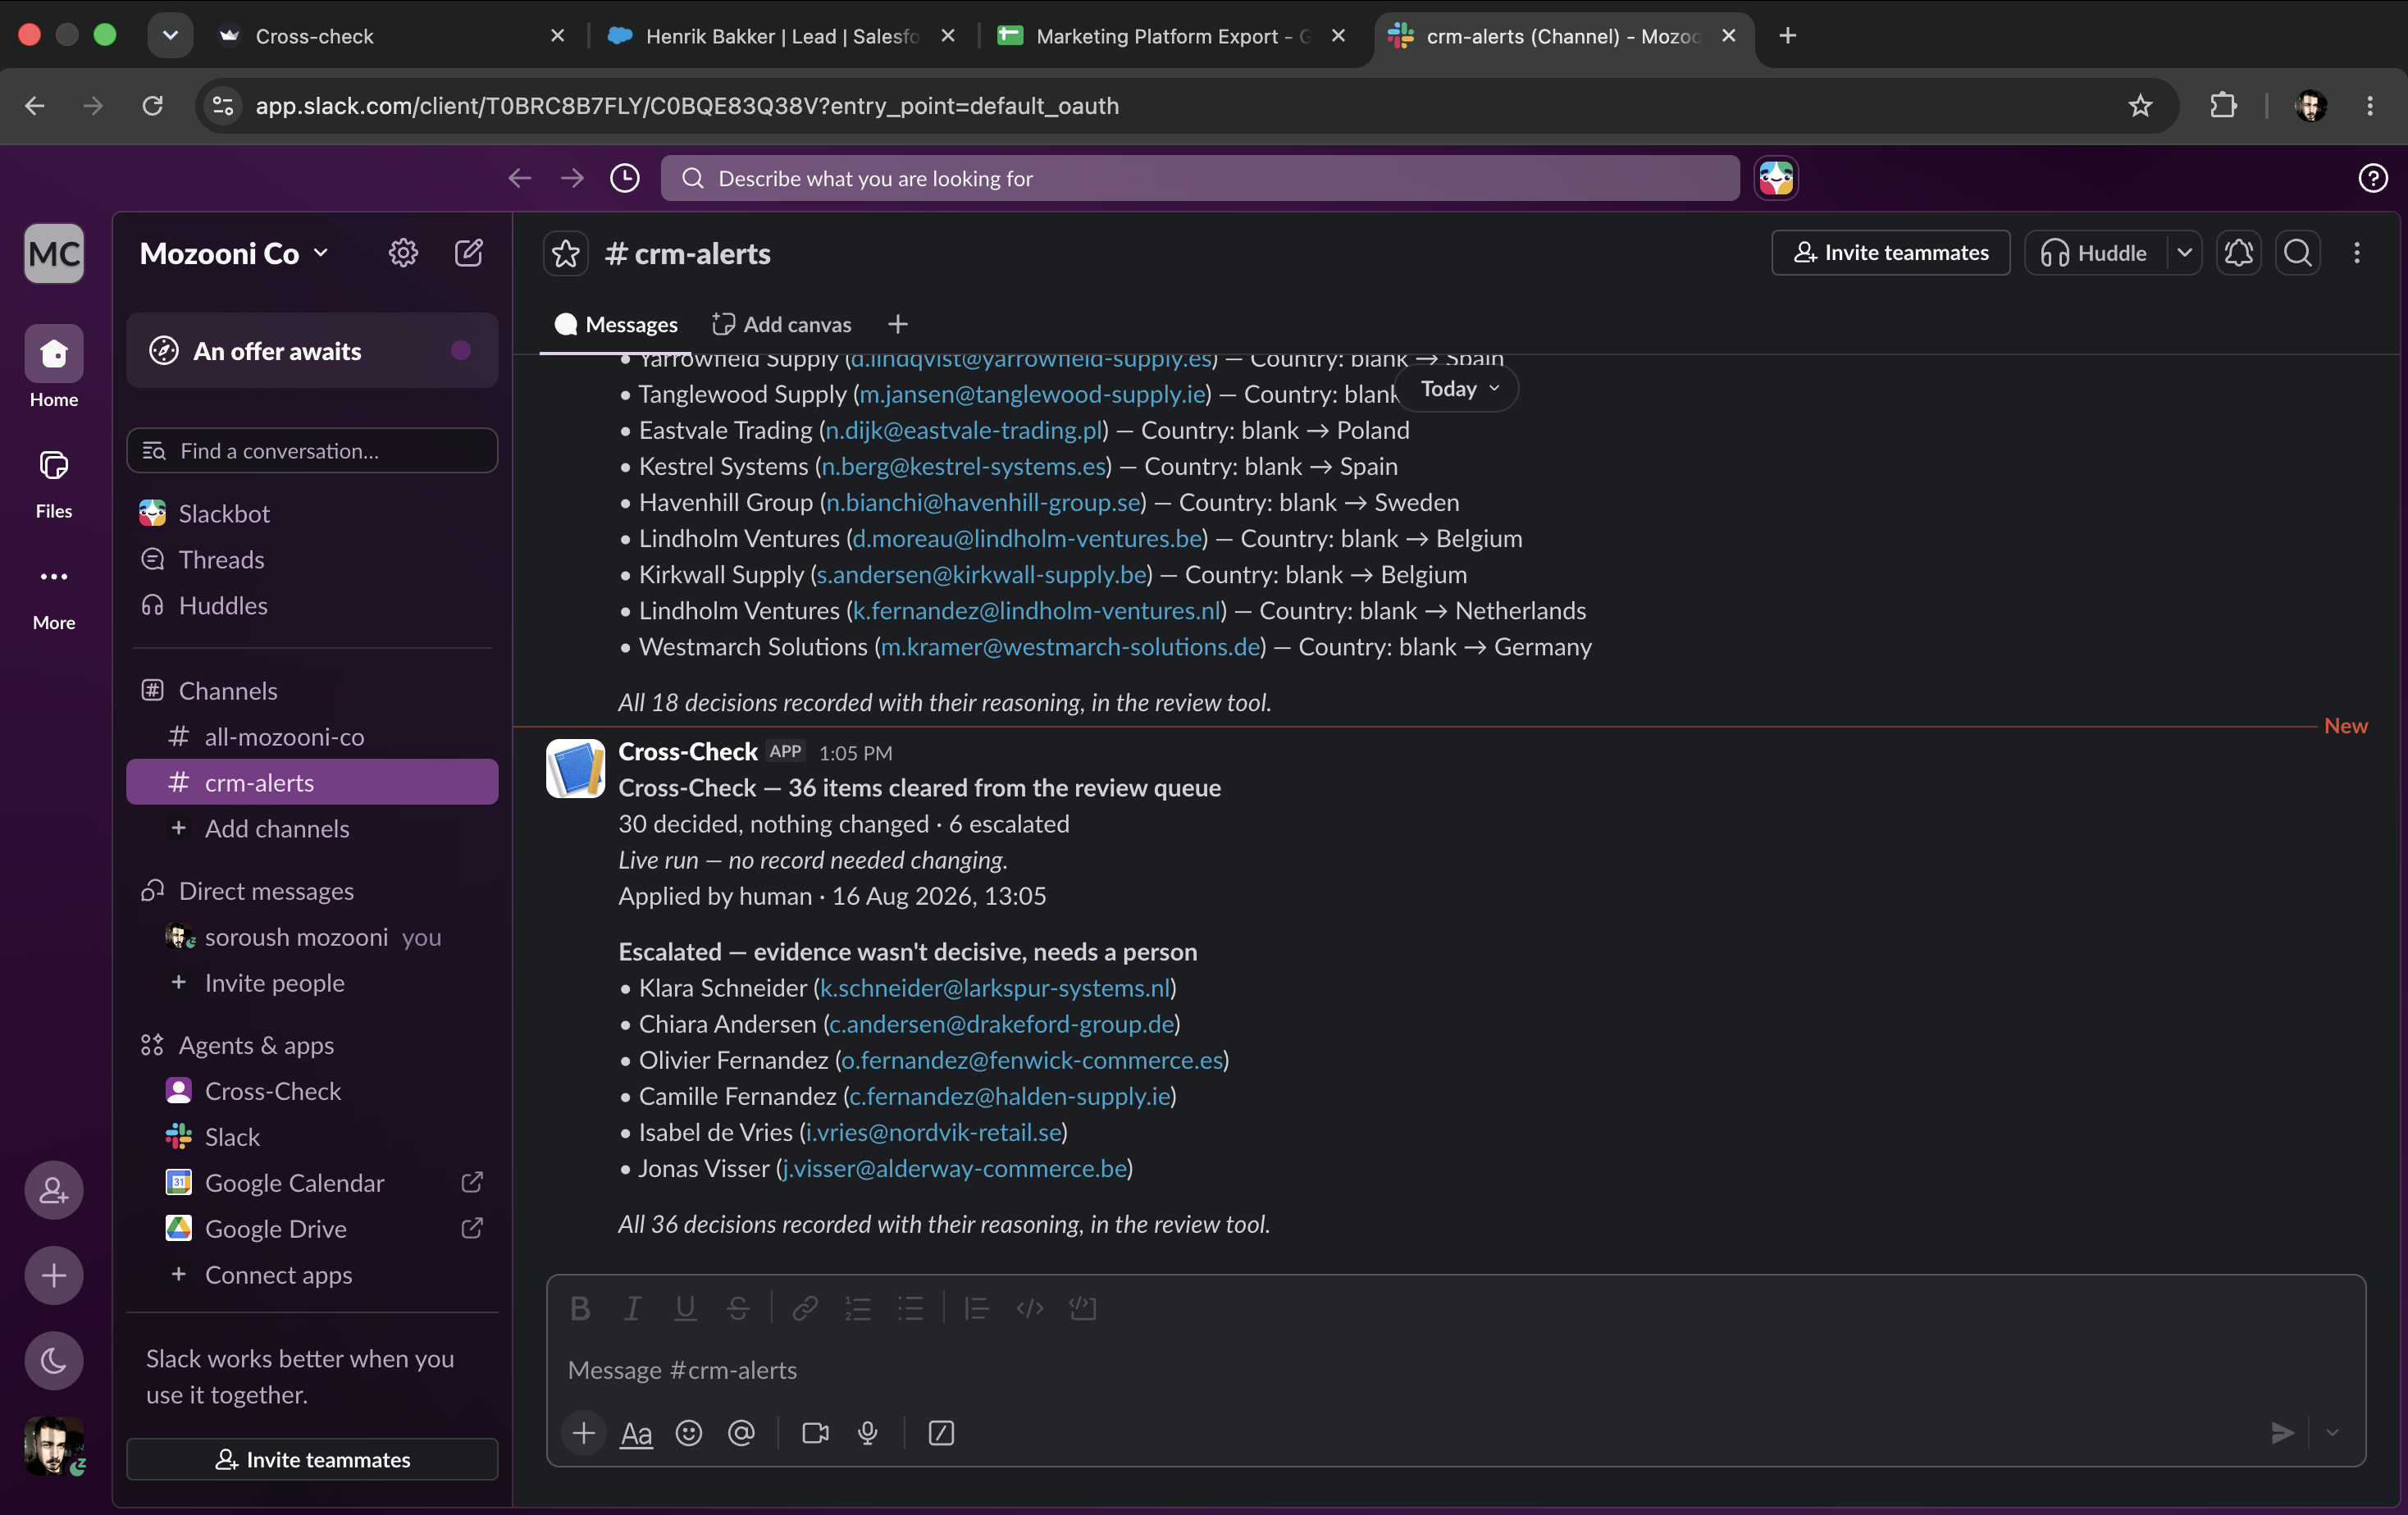Open Chrome tab search dropdown
Screen dimensions: 2408x1515
pos(170,36)
